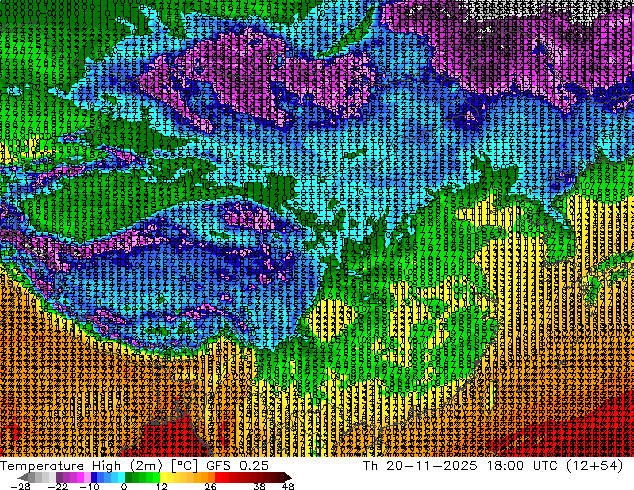Viewport: 634px width, 490px height.
Task: Click the dark green legend swatch right of 0
Action: click(x=129, y=477)
